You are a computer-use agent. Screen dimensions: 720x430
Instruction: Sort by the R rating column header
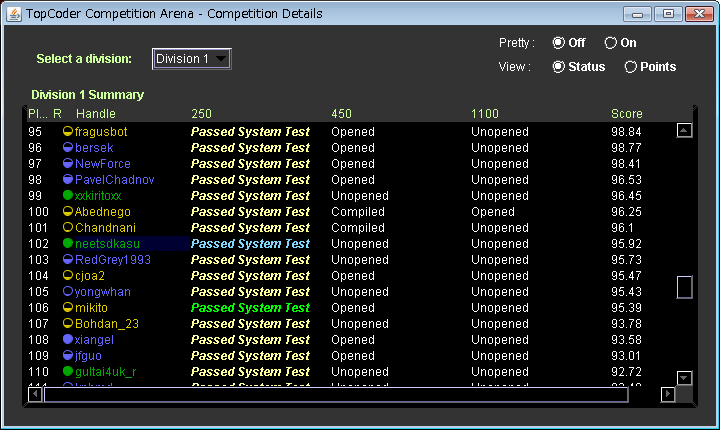click(x=57, y=113)
